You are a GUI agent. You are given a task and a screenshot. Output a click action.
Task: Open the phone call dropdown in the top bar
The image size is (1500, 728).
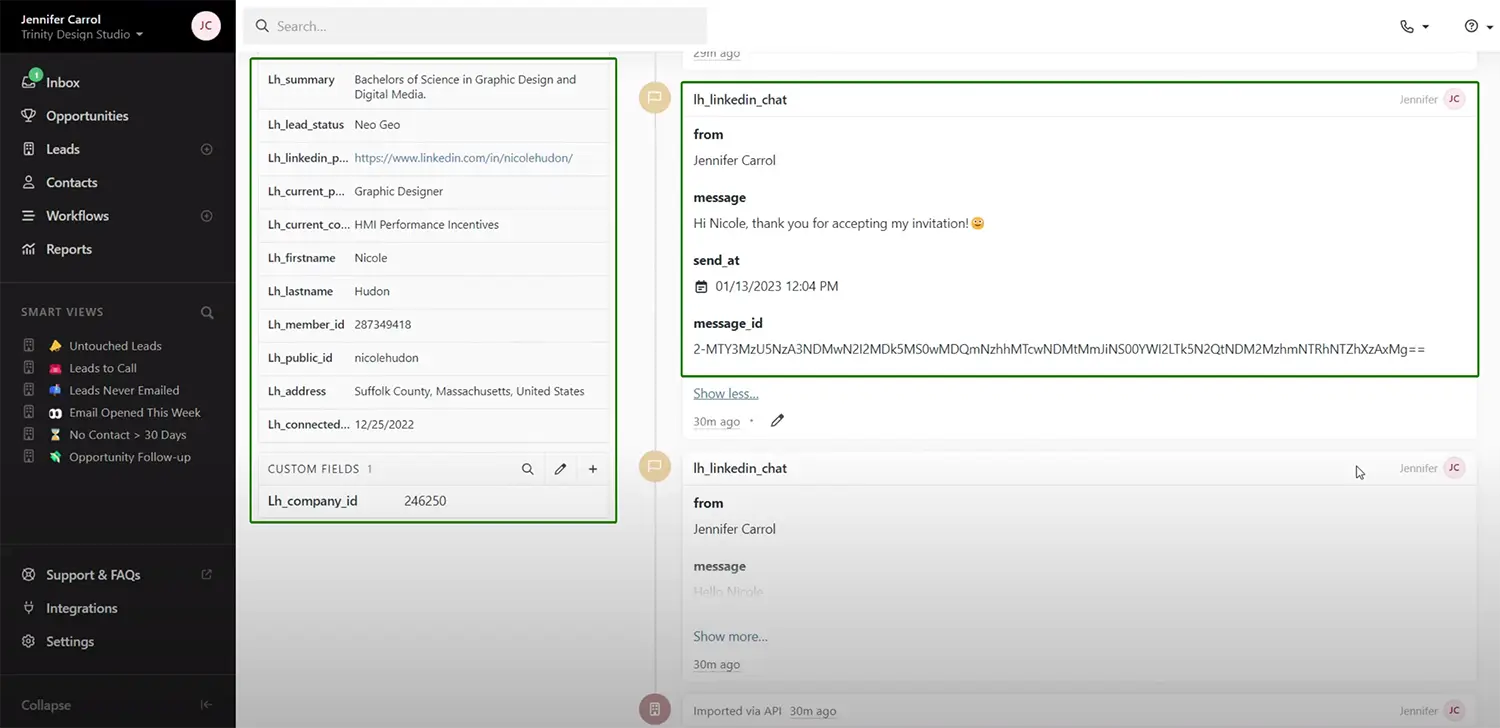pyautogui.click(x=1414, y=27)
